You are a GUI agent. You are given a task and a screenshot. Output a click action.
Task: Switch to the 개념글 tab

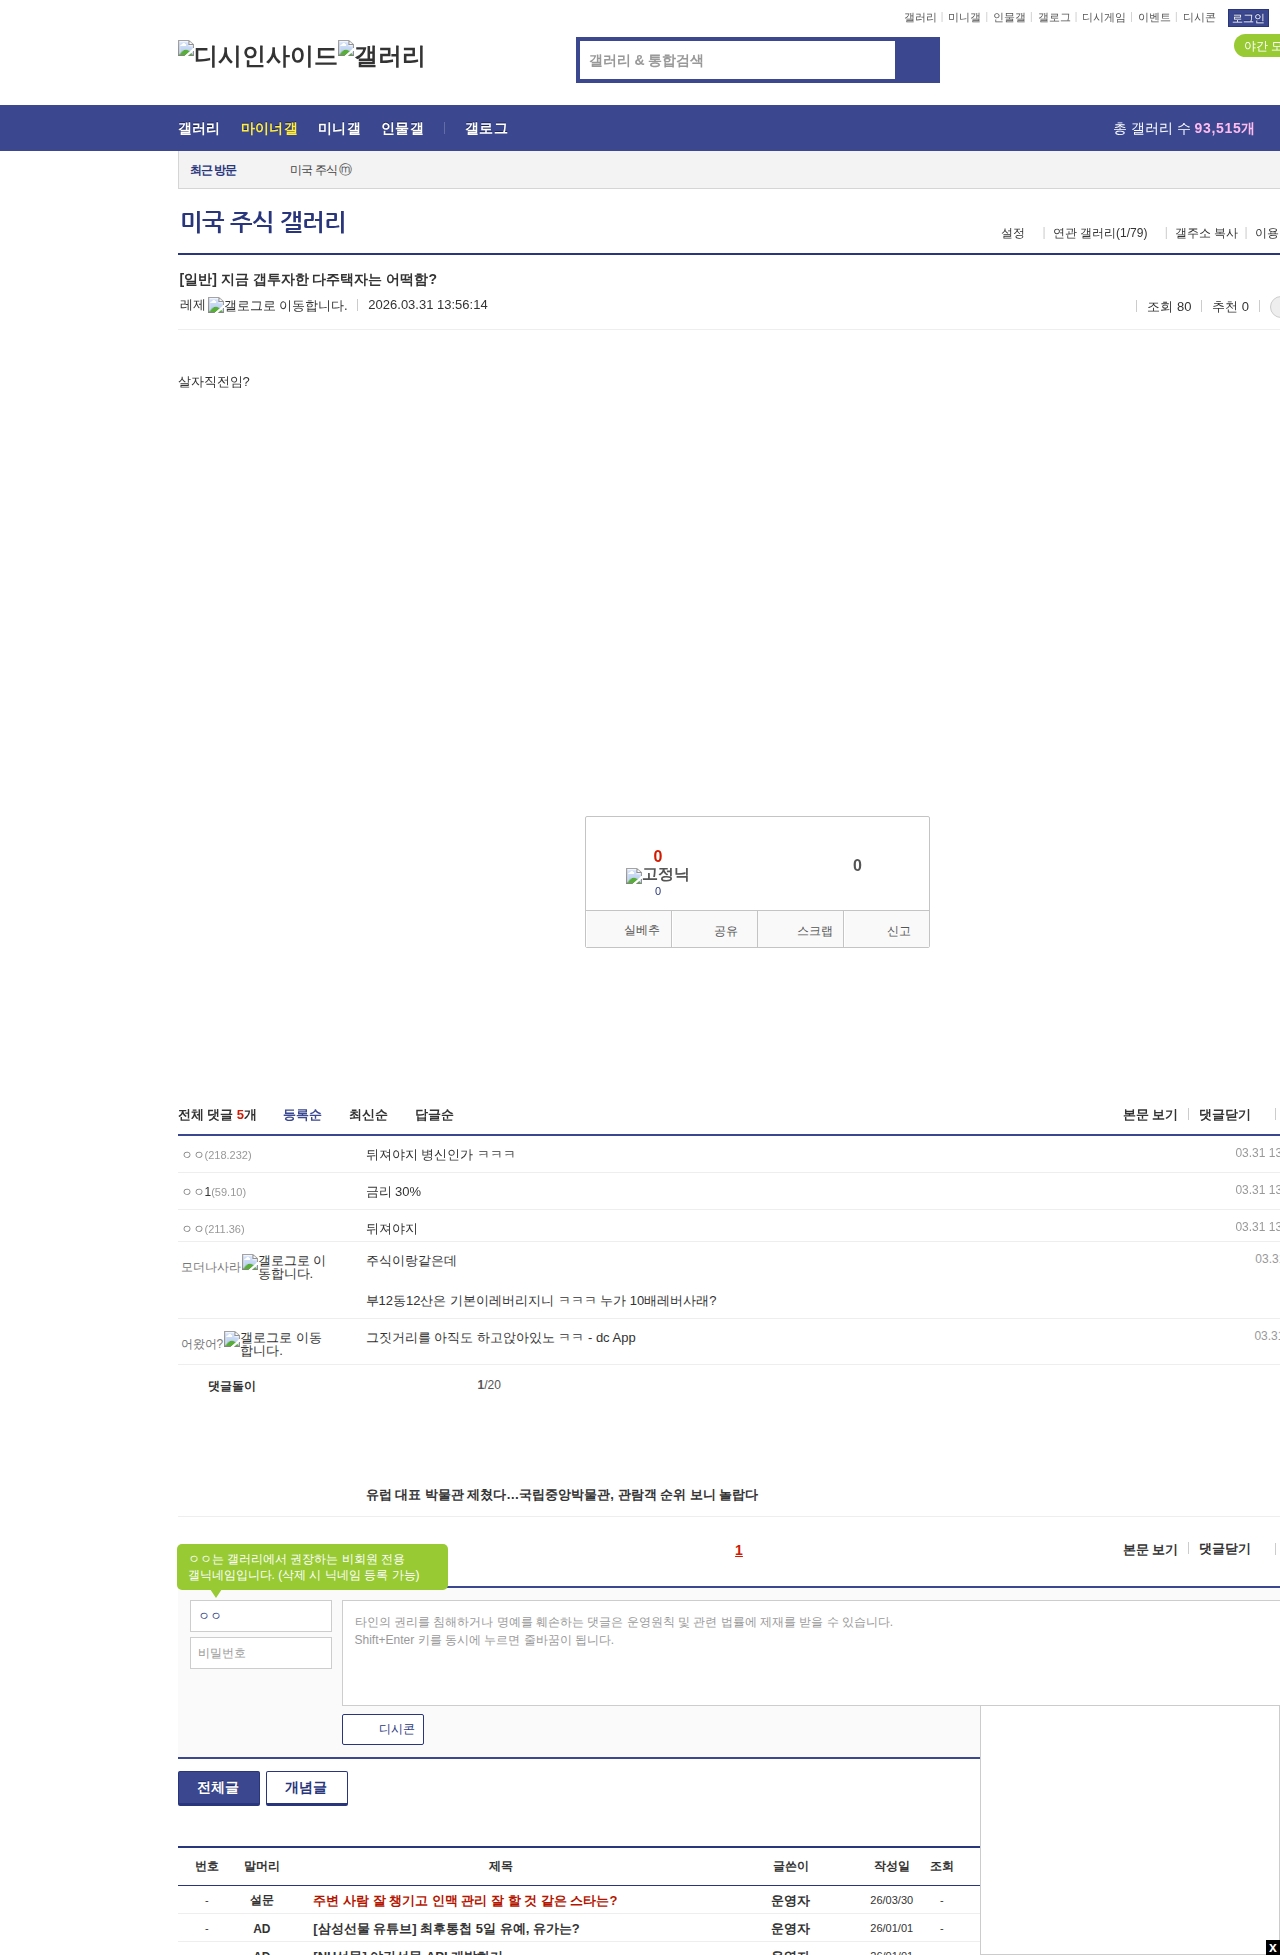point(306,1788)
